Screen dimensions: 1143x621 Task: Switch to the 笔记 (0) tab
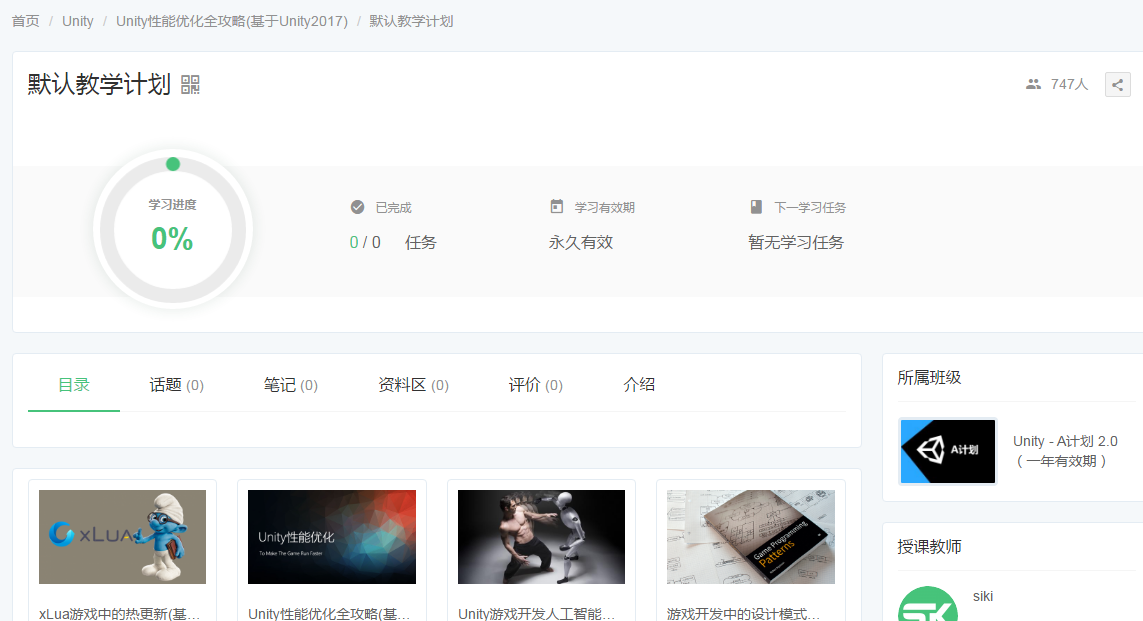(291, 385)
